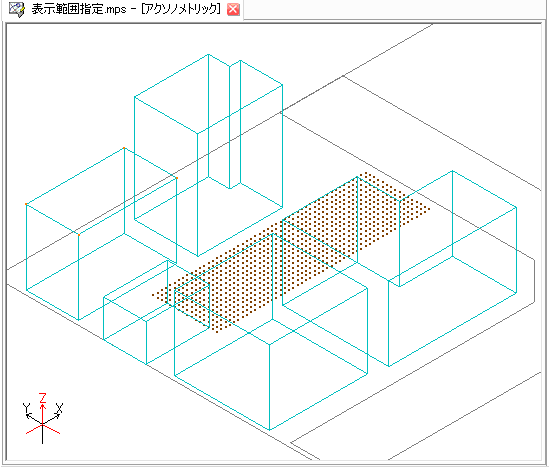Click the red tip of the Z axis arrow
The image size is (549, 467).
point(43,406)
